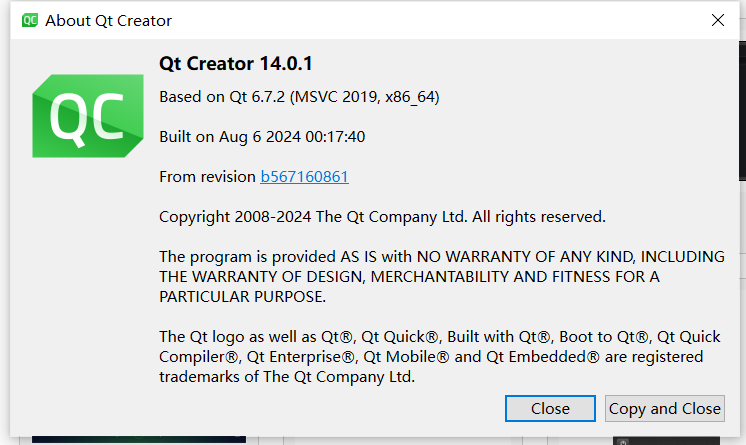Dismiss the dialog with the X icon
Image resolution: width=746 pixels, height=445 pixels.
[x=717, y=20]
